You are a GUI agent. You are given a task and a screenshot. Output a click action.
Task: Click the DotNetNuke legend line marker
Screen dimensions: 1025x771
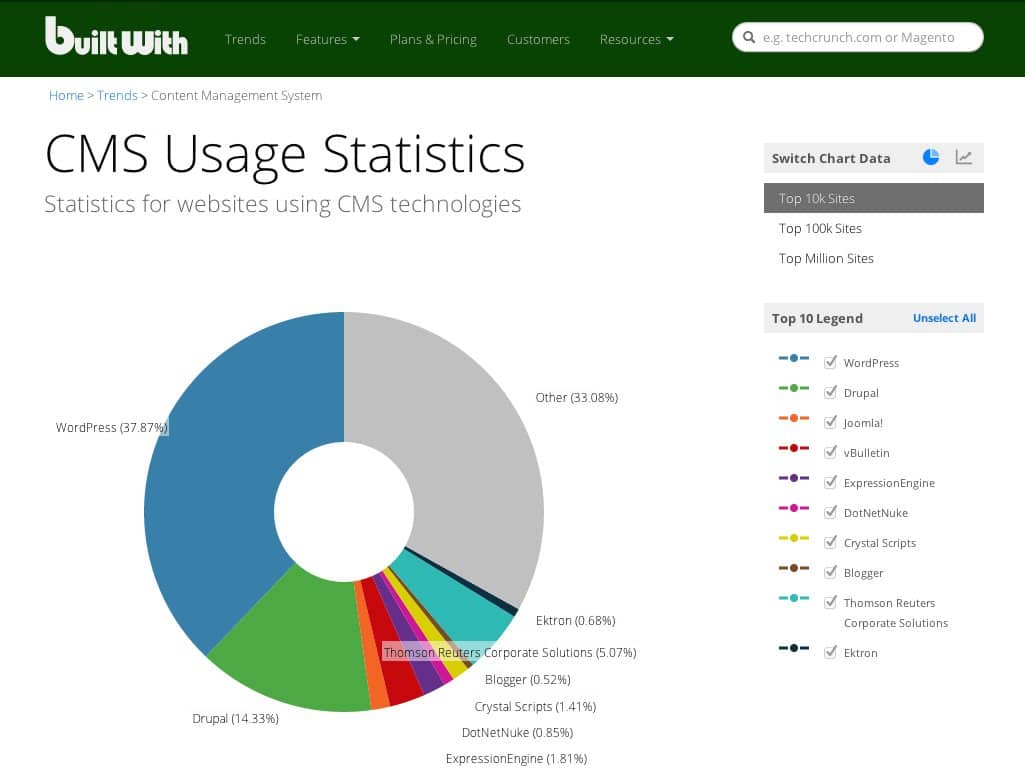point(794,508)
